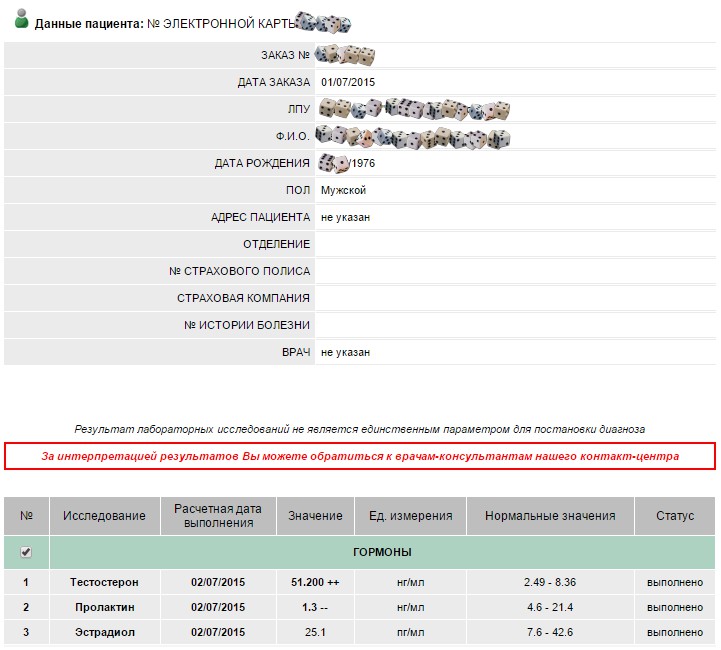Click the ГОРМОНЫ group header row
This screenshot has width=721, height=650.
(x=382, y=552)
